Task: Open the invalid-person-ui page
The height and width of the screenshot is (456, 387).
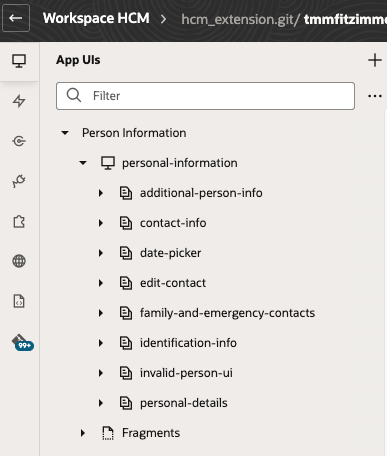Action: (x=186, y=373)
